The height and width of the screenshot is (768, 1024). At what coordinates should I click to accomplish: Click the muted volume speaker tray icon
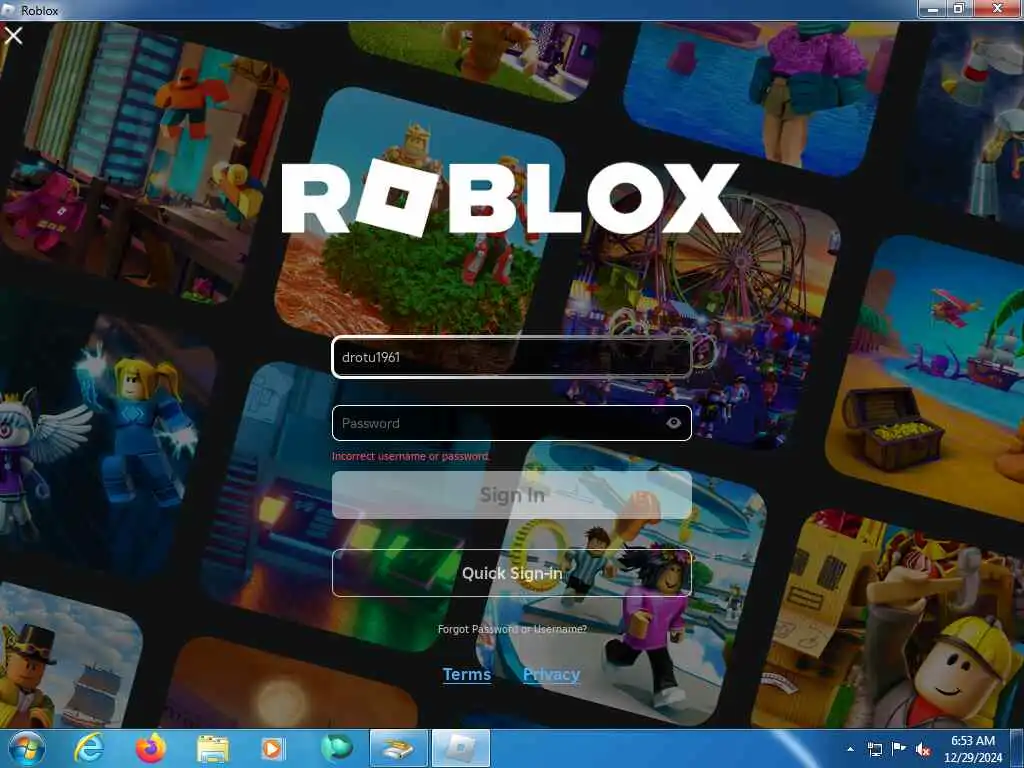923,750
